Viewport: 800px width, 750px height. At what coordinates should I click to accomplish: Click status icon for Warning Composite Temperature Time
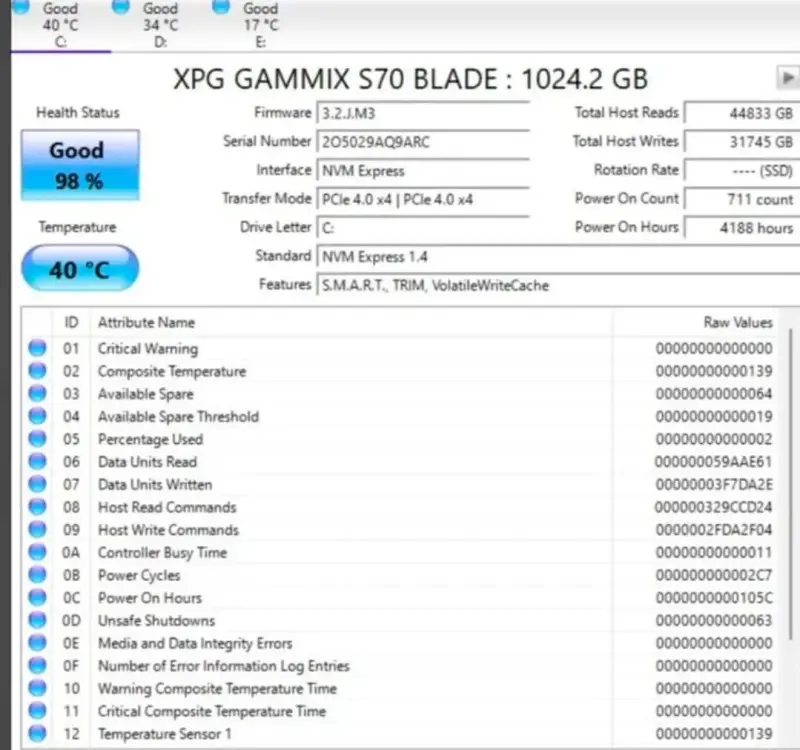(x=37, y=688)
